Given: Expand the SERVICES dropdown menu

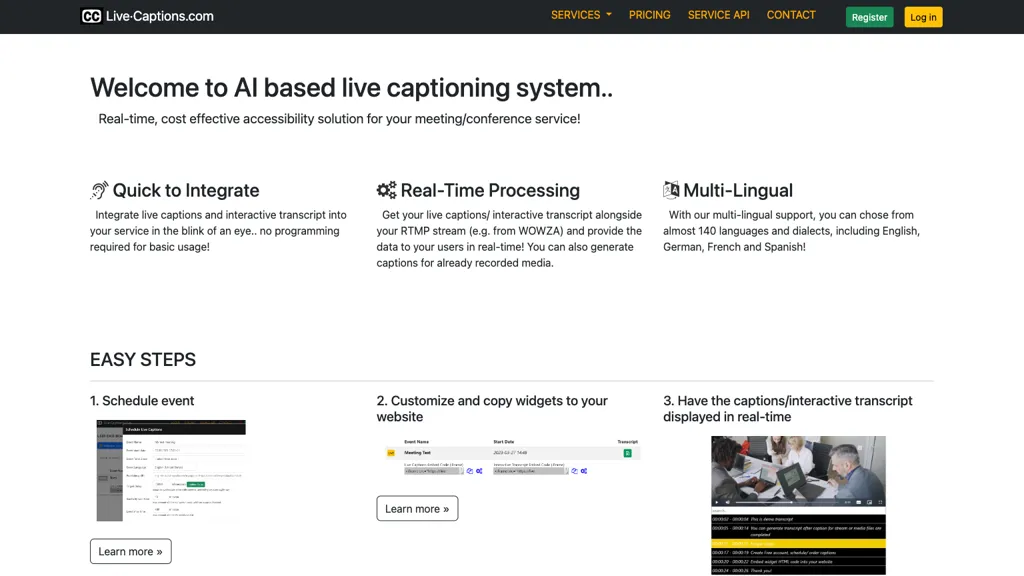Looking at the screenshot, I should (x=581, y=15).
